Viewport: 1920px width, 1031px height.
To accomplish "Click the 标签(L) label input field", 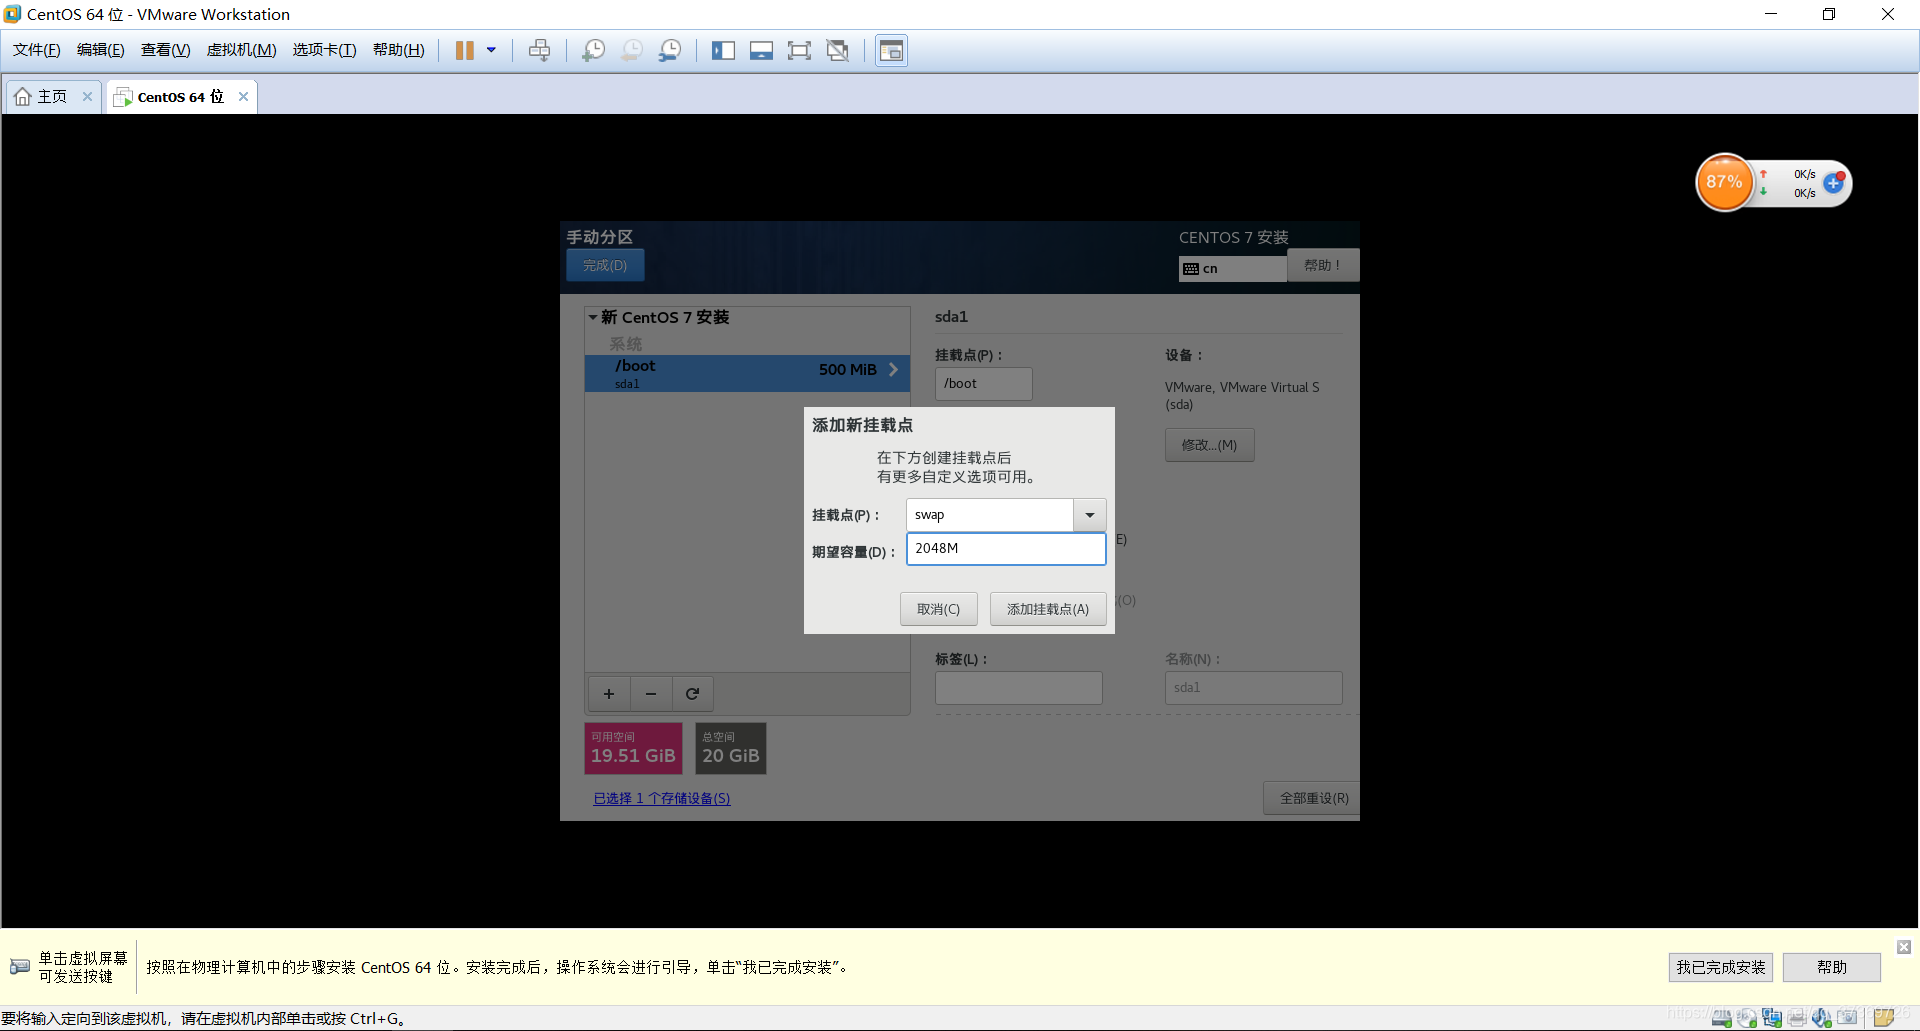I will [x=1019, y=688].
